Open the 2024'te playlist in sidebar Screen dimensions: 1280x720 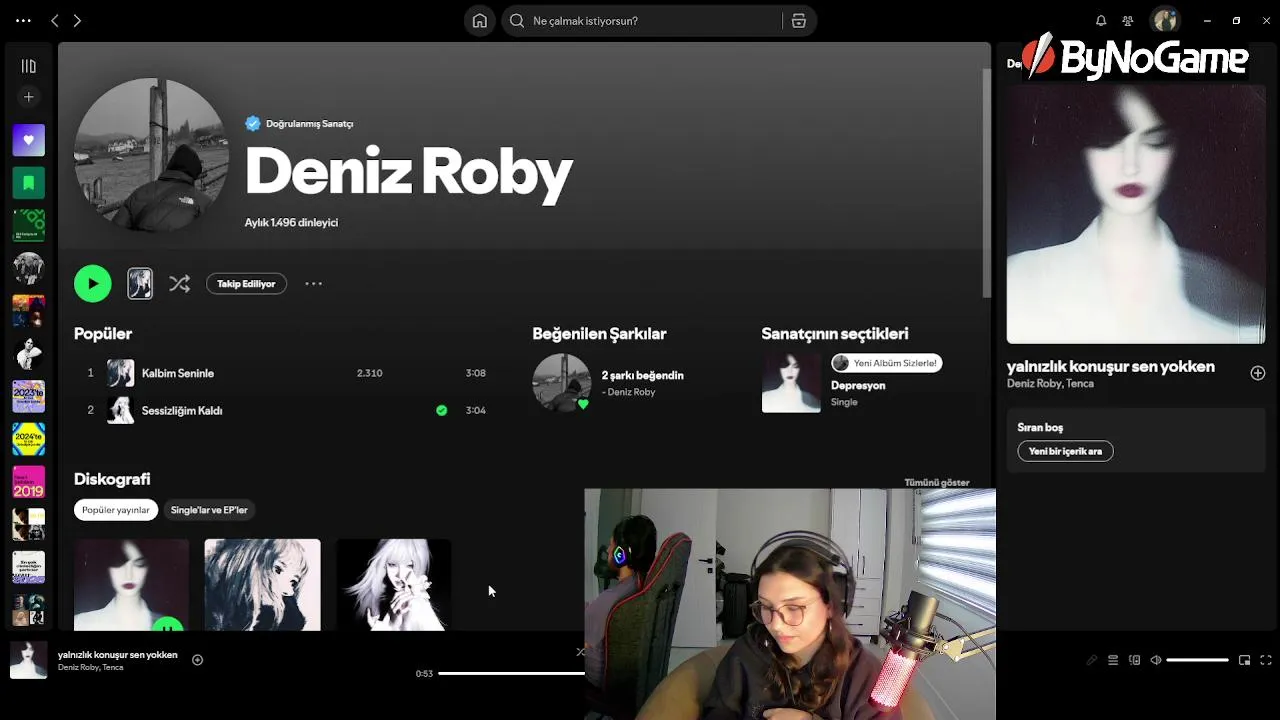[x=29, y=439]
